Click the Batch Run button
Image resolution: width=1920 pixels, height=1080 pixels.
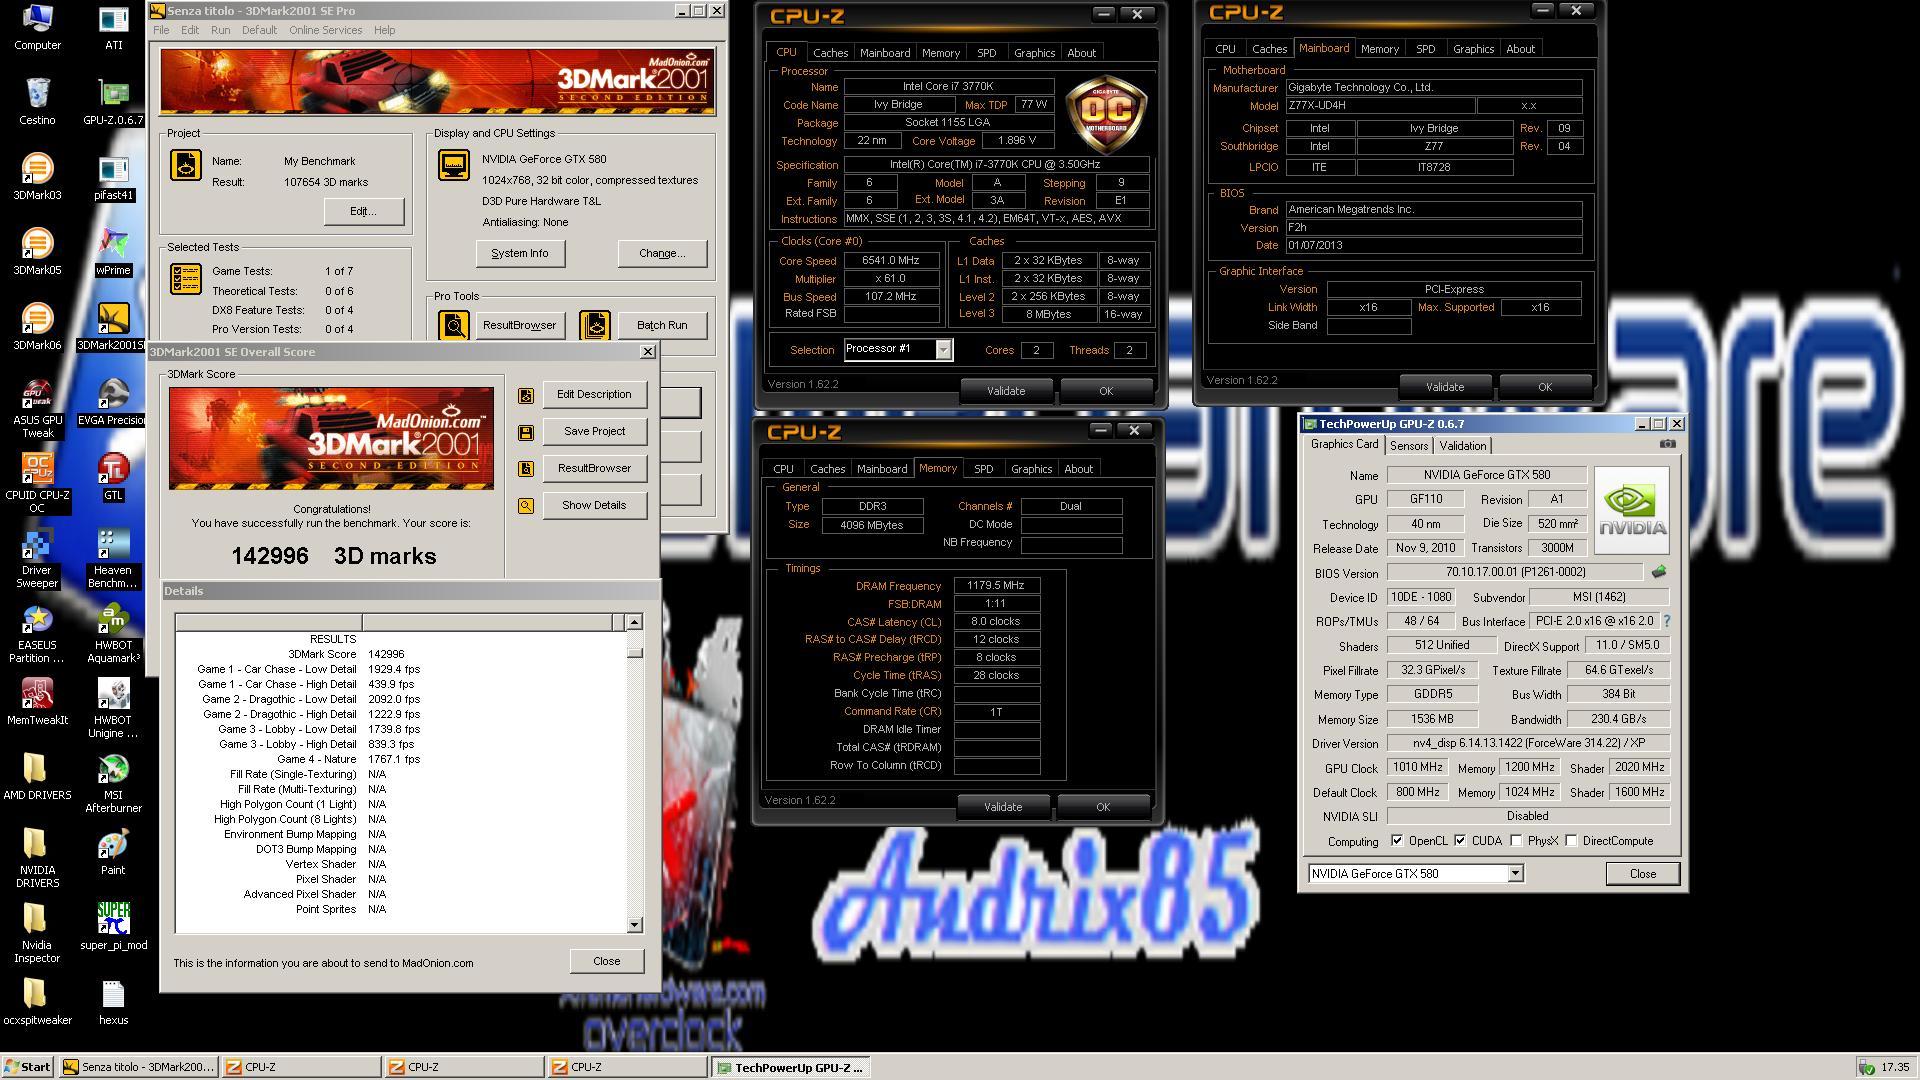(662, 325)
